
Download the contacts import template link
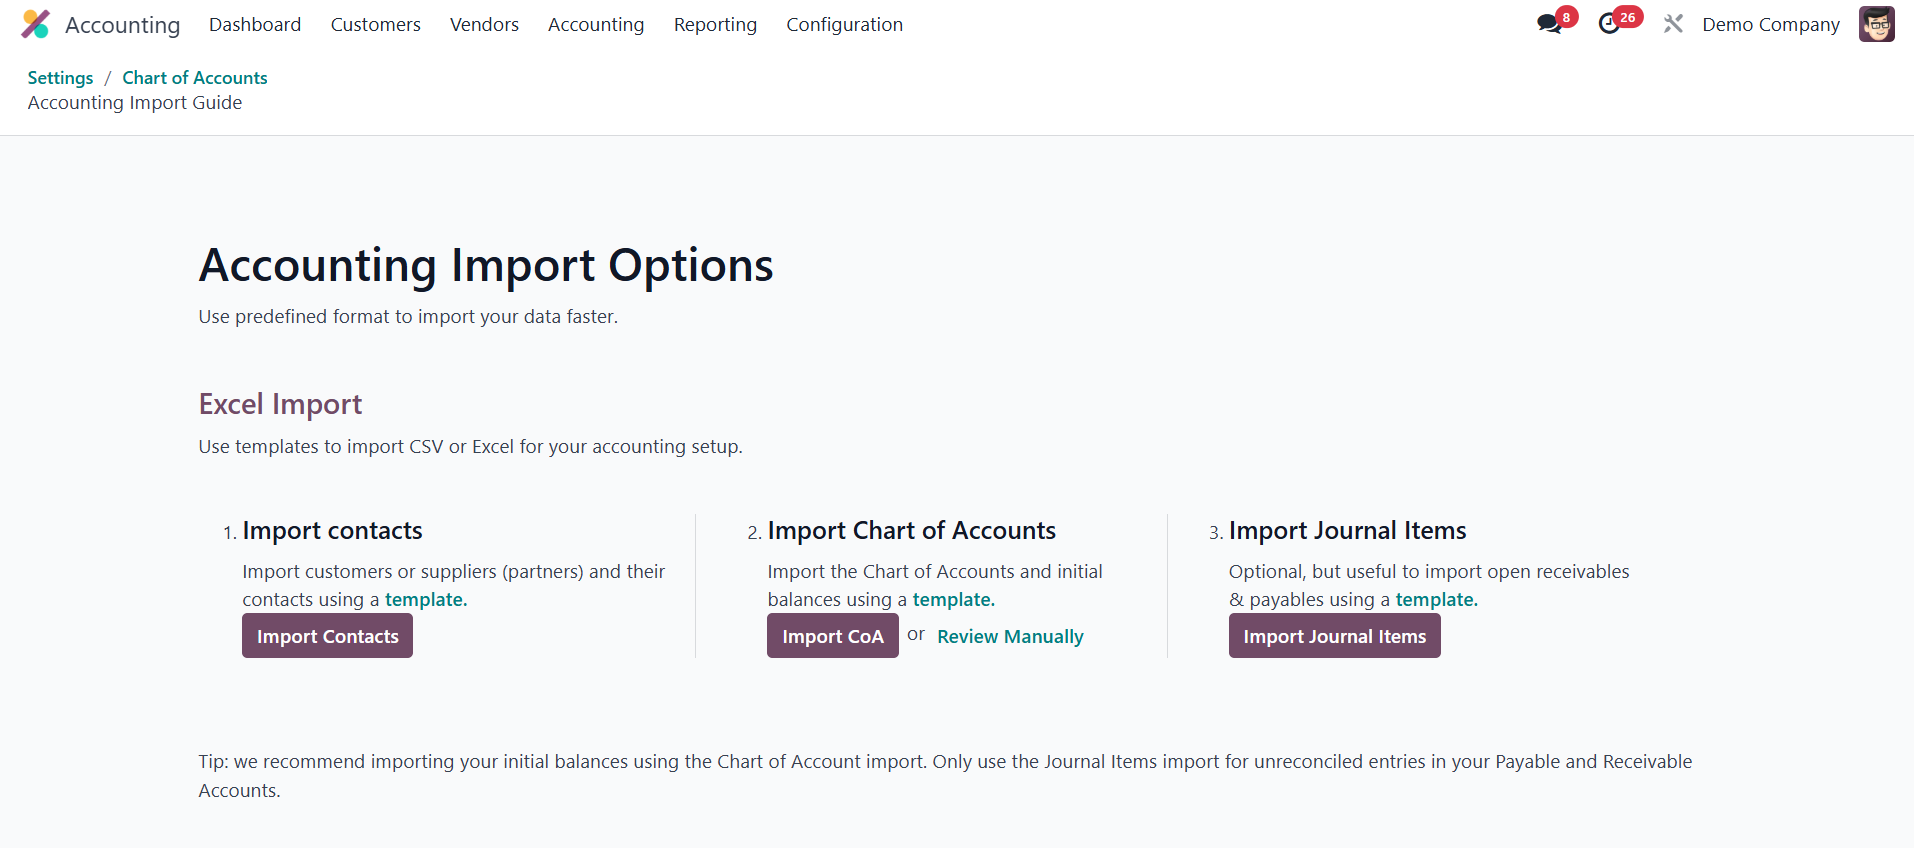[x=426, y=600]
